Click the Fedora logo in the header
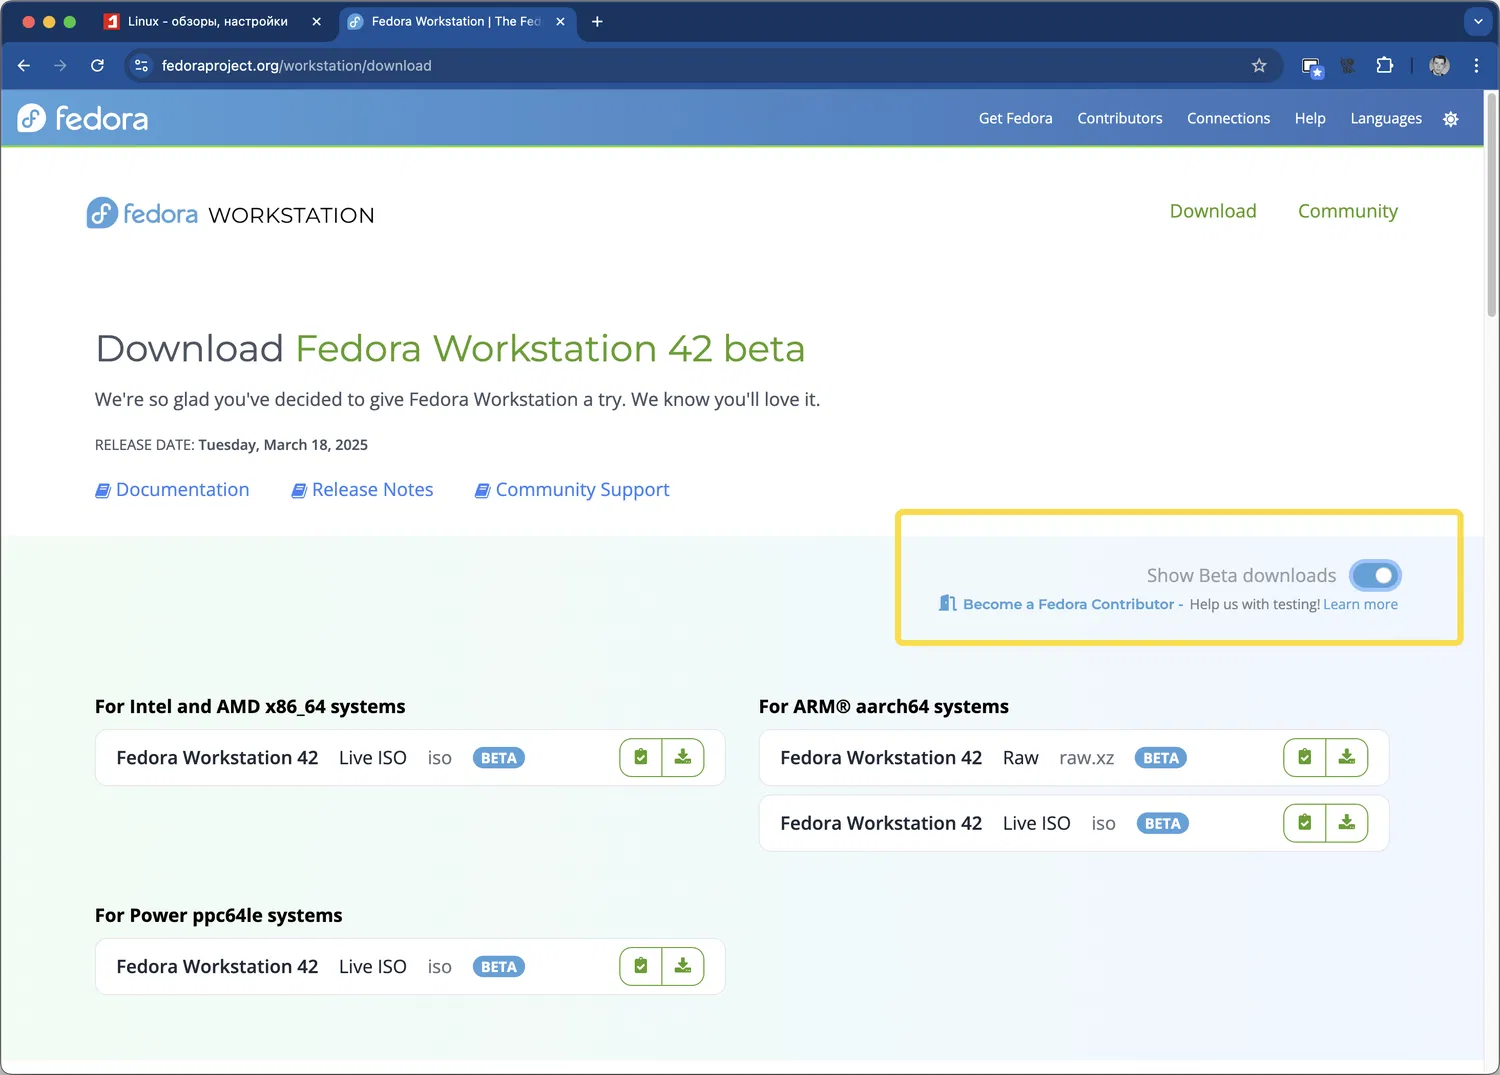The width and height of the screenshot is (1500, 1075). [83, 119]
